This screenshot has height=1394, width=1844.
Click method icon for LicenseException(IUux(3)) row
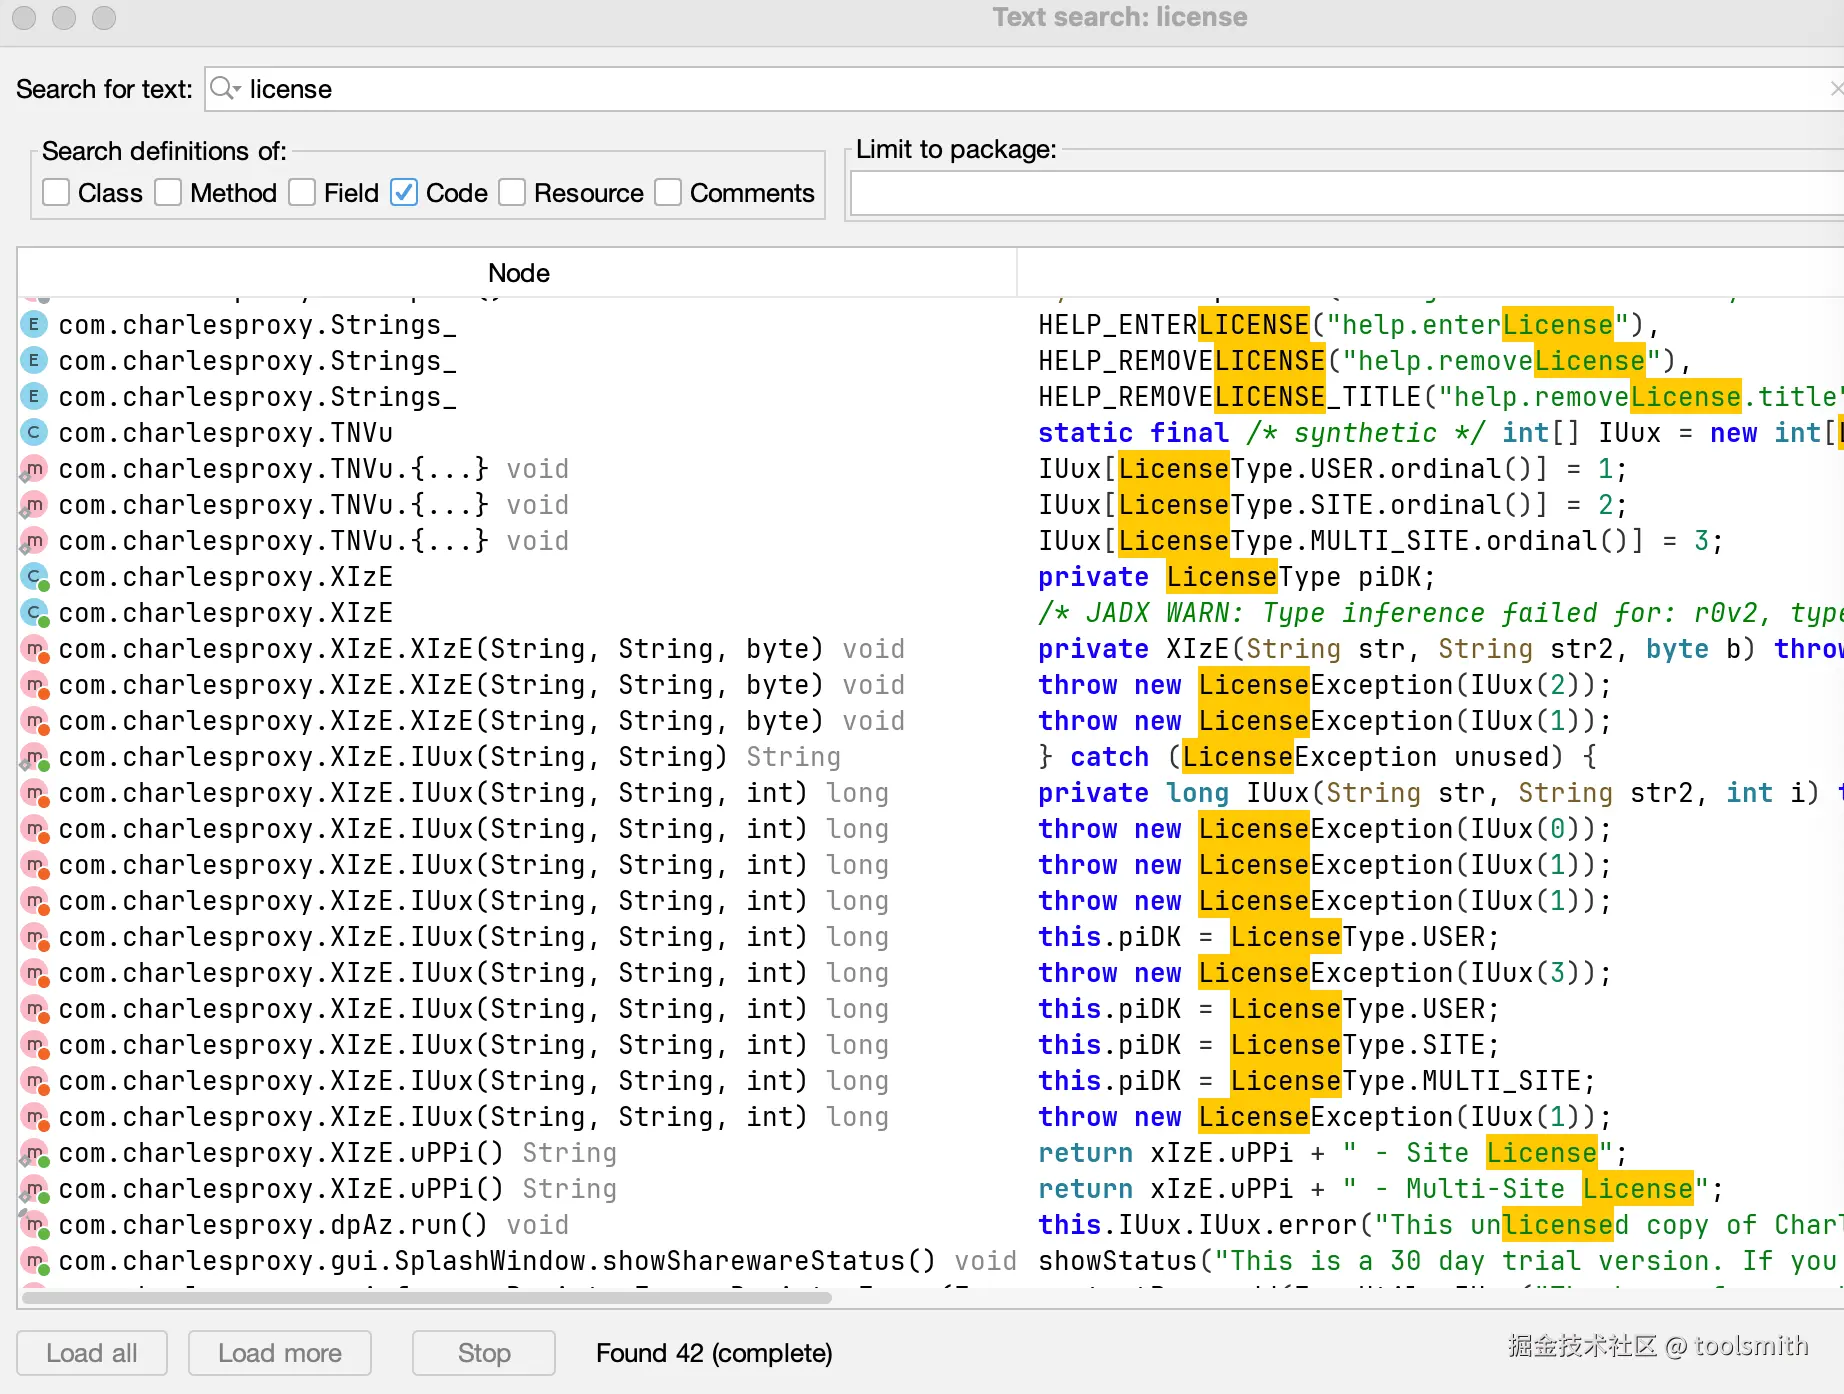tap(35, 972)
